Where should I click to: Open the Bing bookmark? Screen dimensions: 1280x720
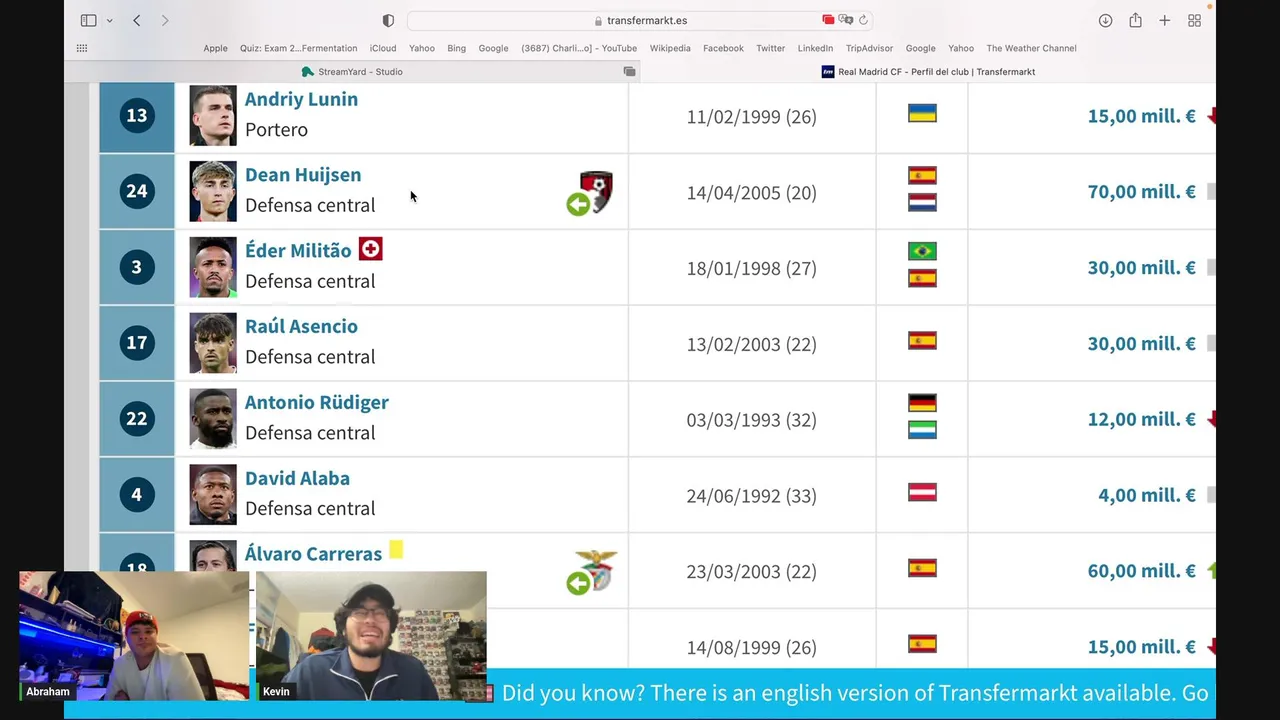tap(456, 48)
